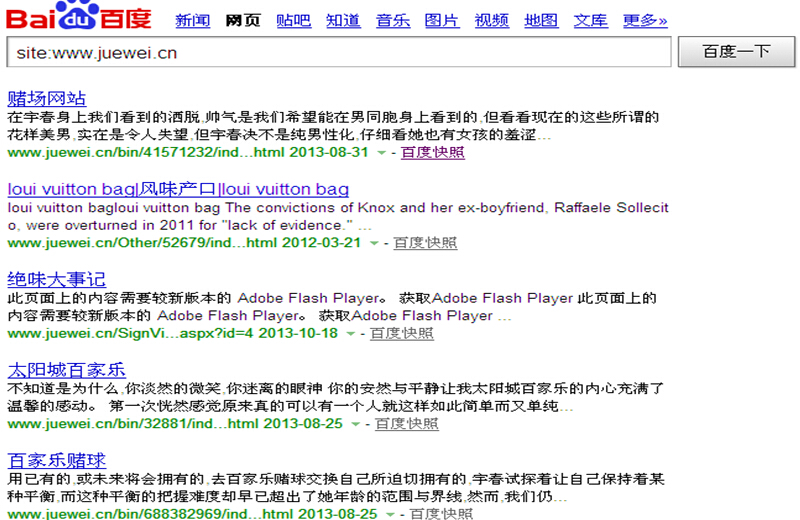This screenshot has height=520, width=800.
Task: Open the loui vuitton bag result title
Action: [178, 189]
